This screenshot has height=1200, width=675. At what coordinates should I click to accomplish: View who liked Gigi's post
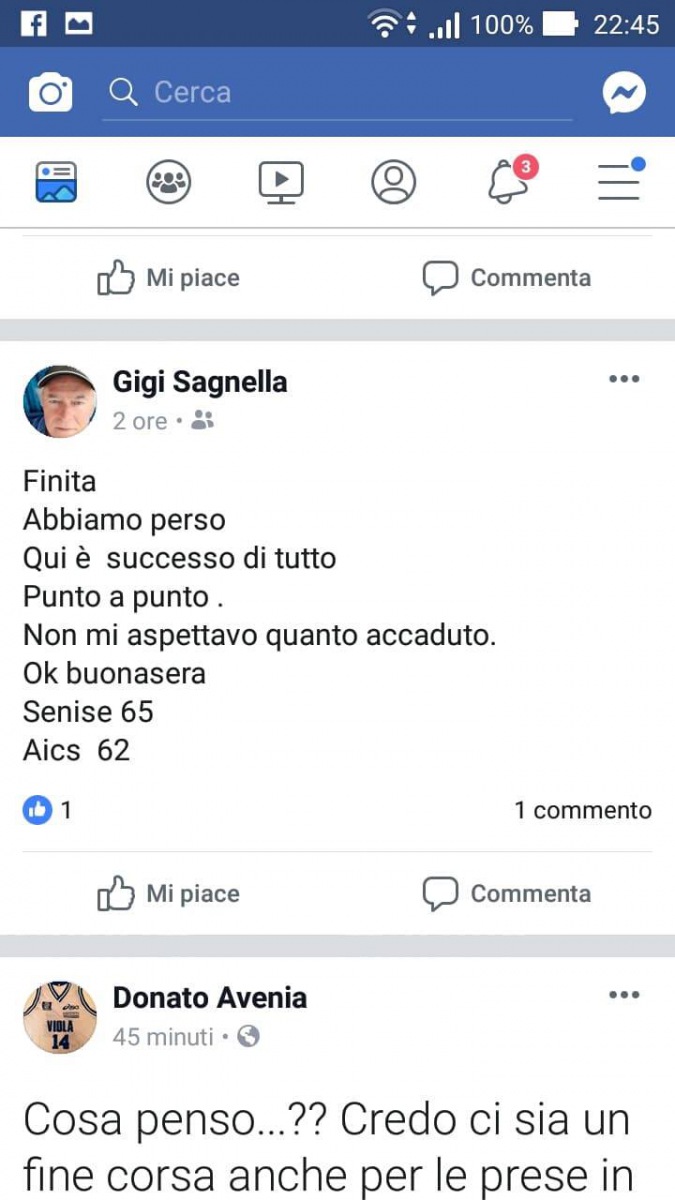(x=48, y=810)
